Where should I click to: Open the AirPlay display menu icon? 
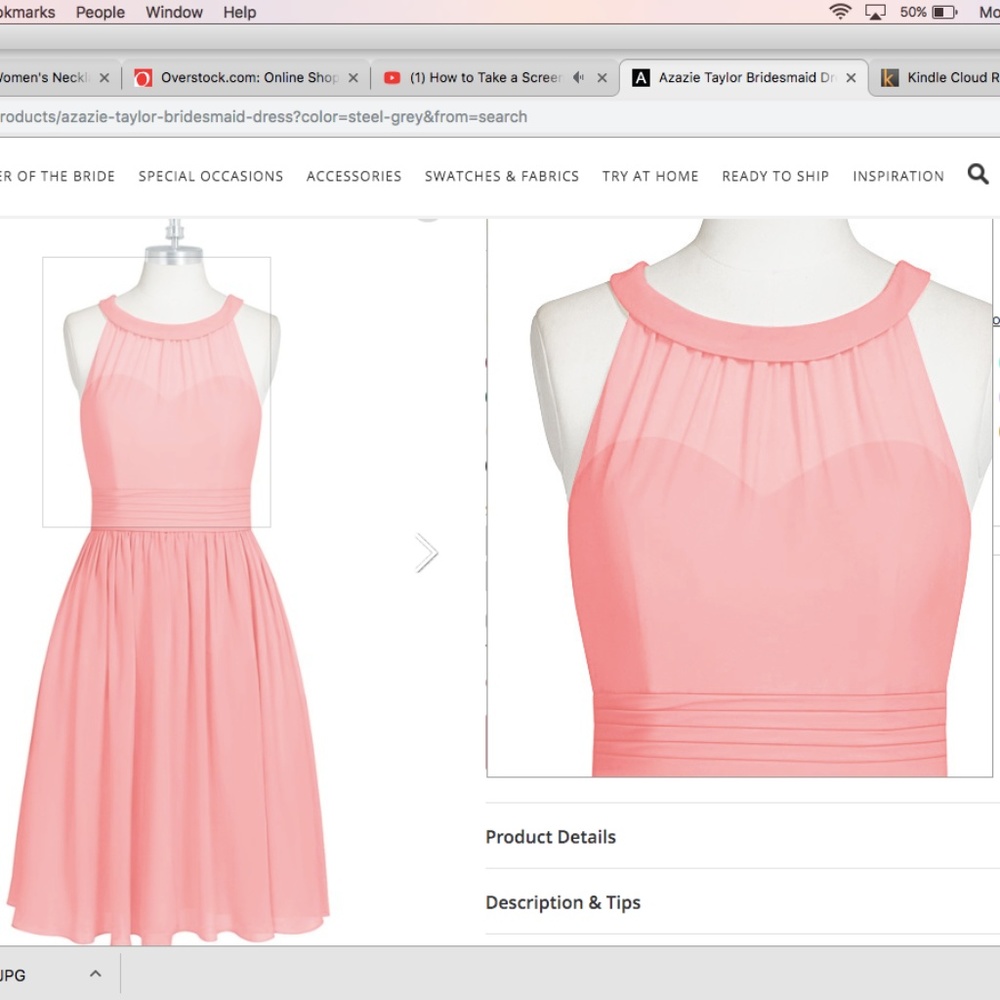click(875, 12)
